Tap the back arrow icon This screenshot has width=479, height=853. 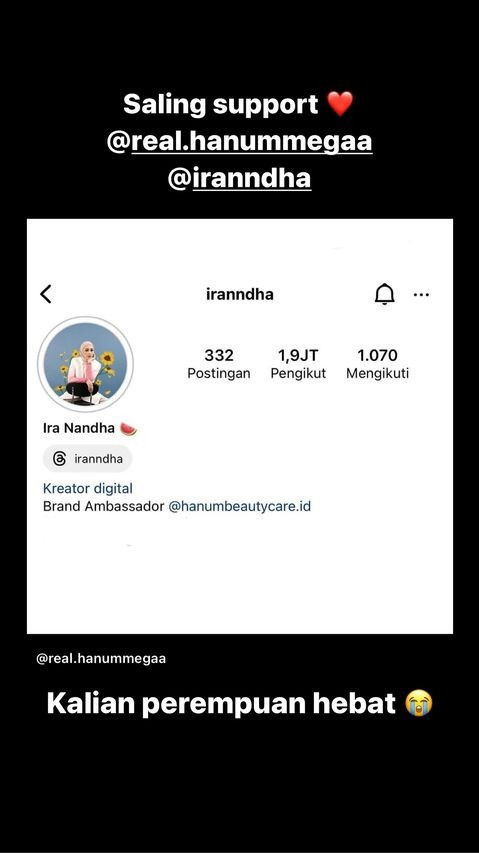pos(46,294)
